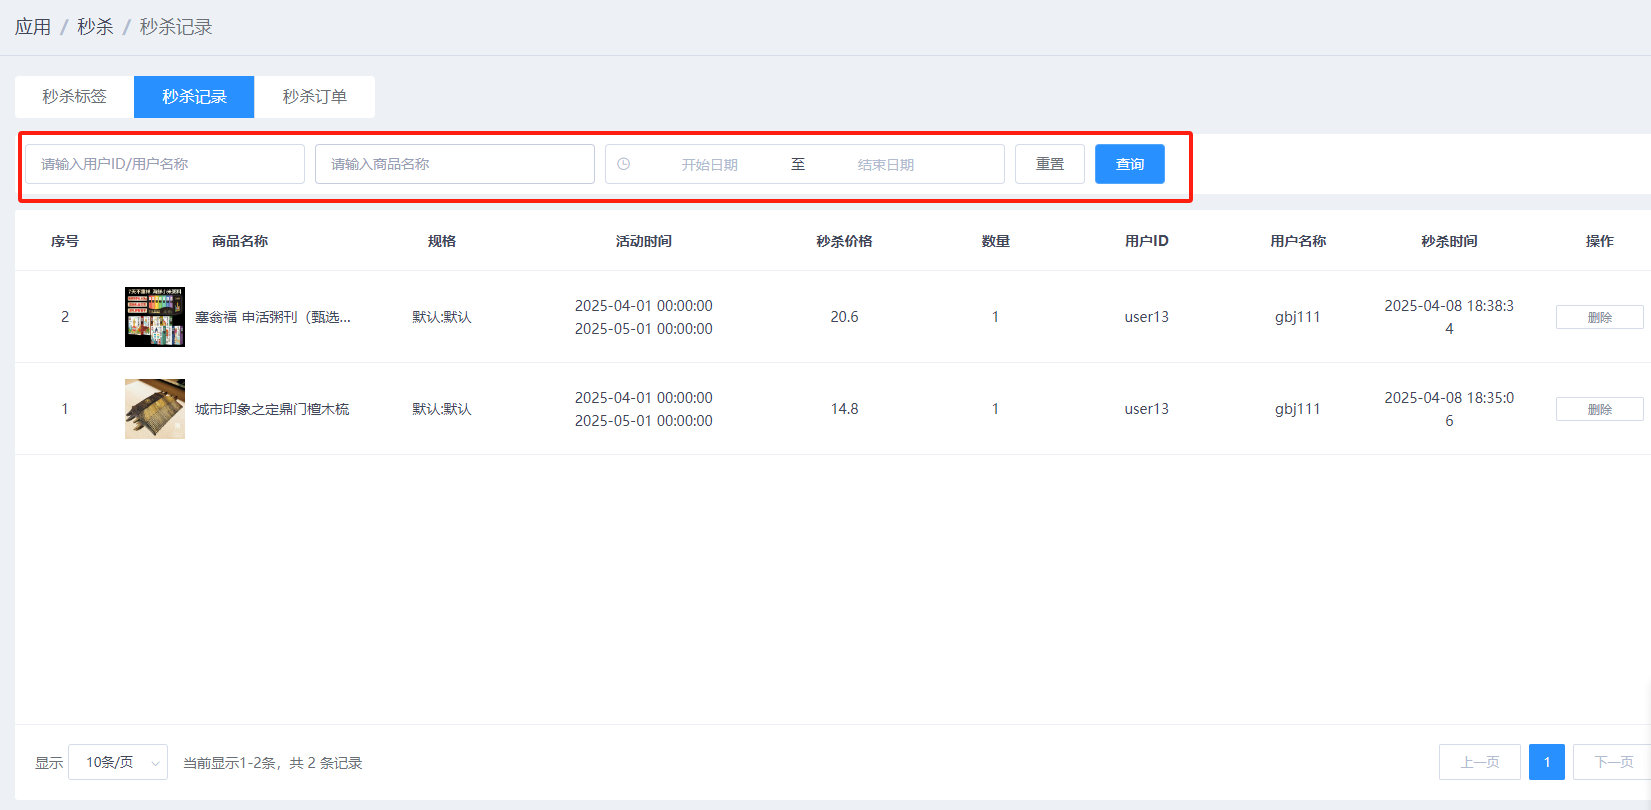Select the 秒杀记录 tab
Image resolution: width=1651 pixels, height=810 pixels.
click(x=194, y=97)
